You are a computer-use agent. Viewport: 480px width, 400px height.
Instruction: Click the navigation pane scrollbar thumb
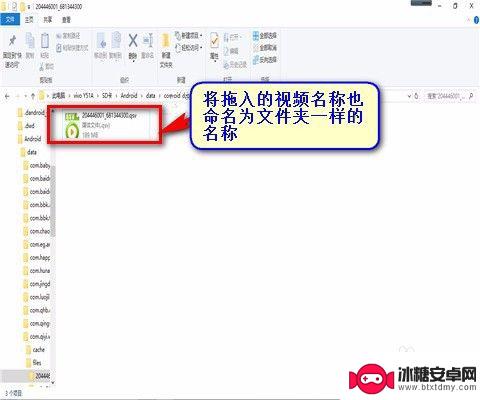53,200
